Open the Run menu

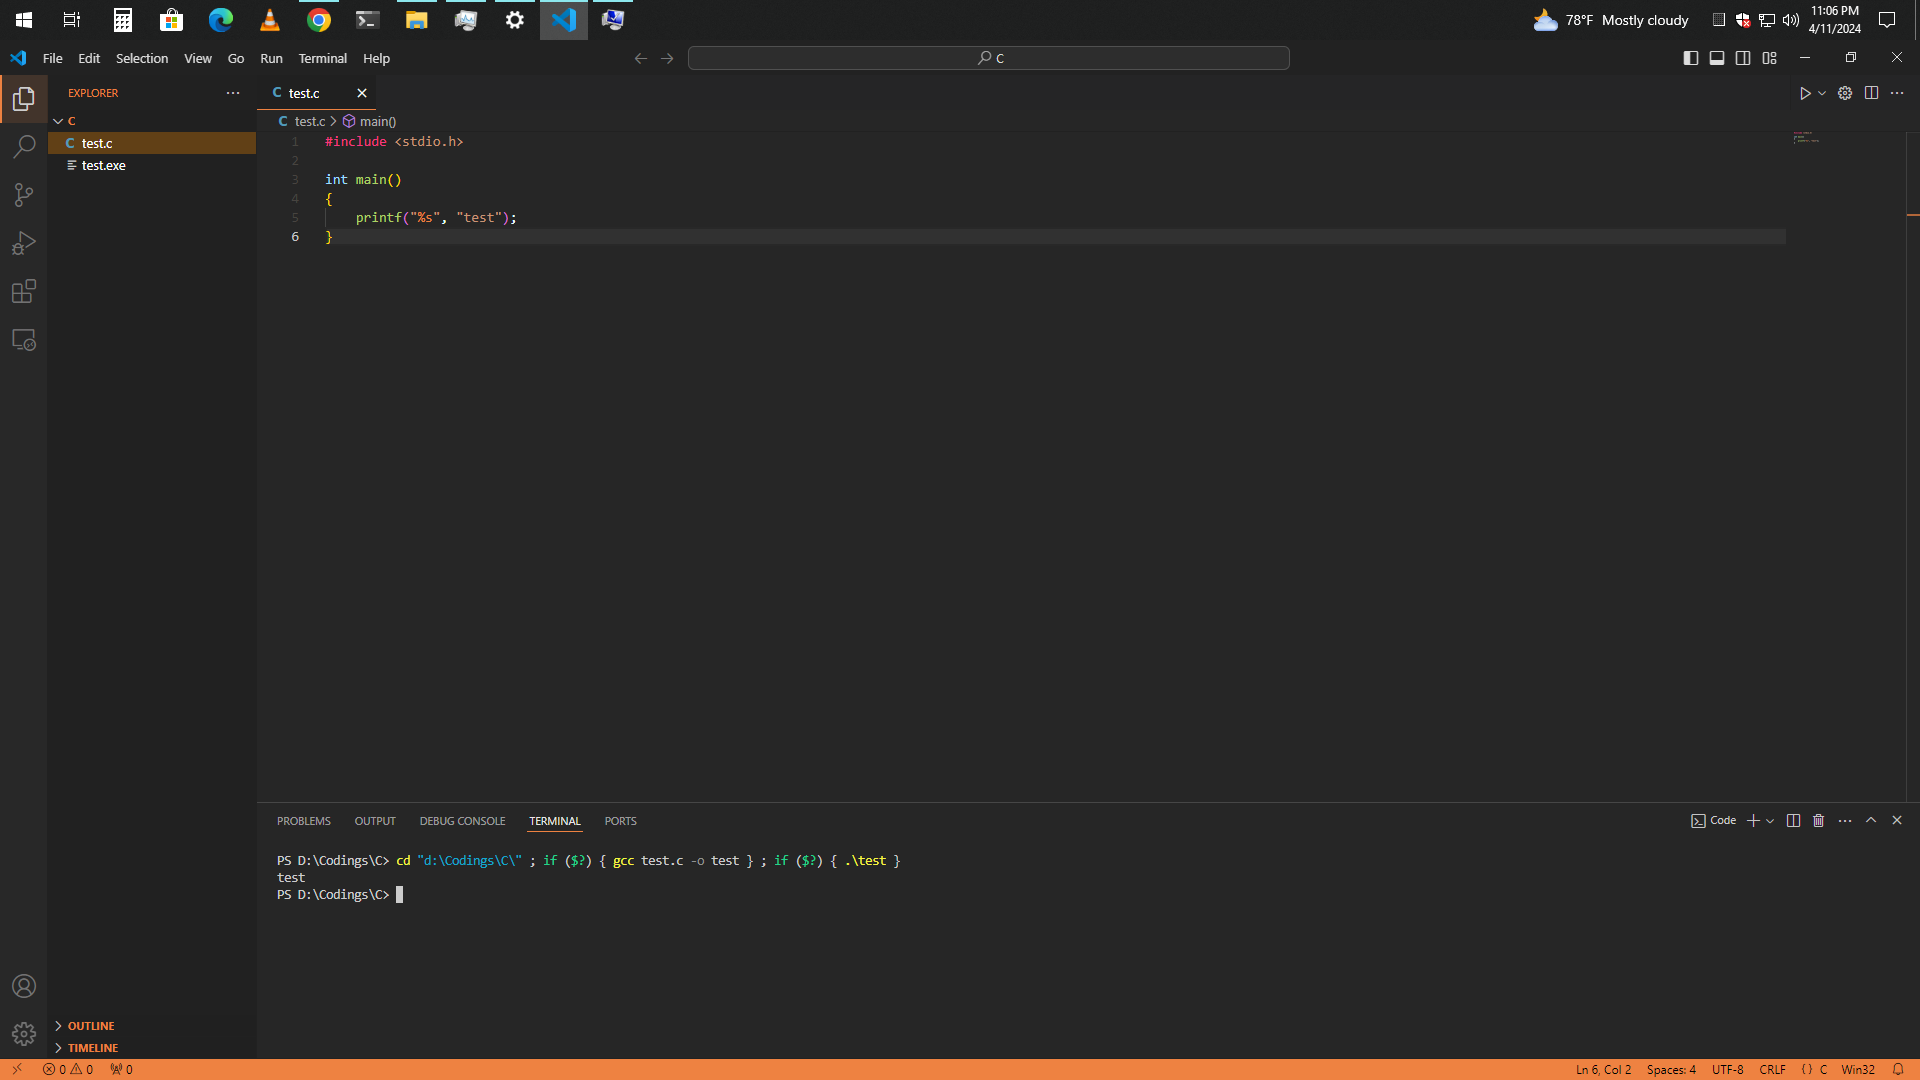(271, 58)
